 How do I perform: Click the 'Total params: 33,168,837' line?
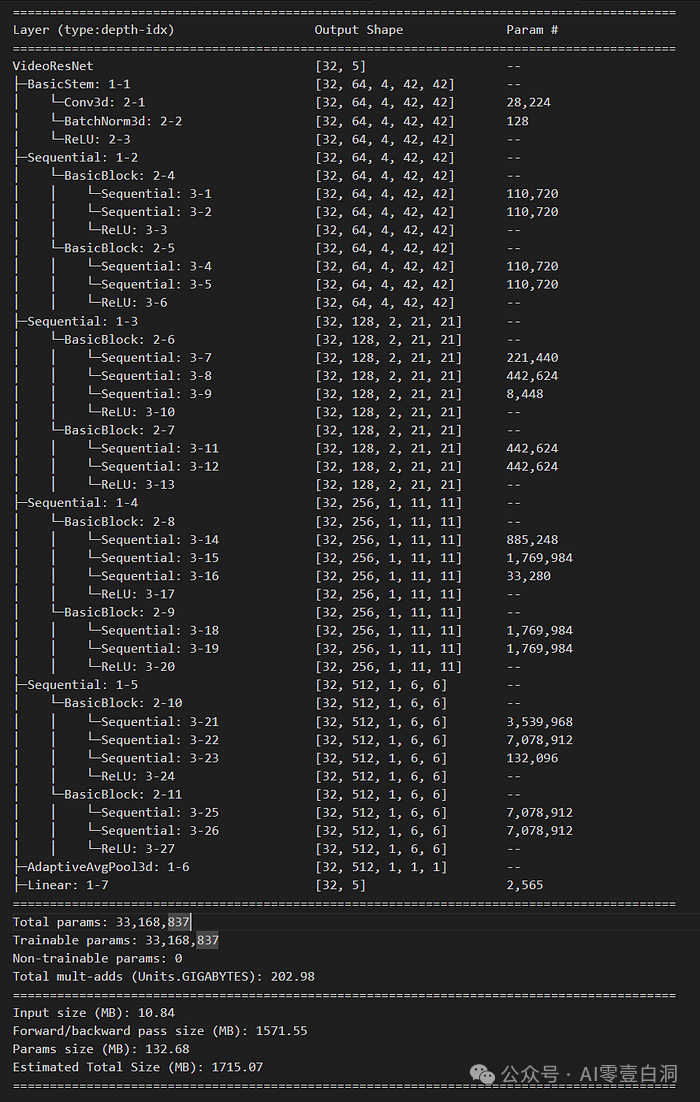pyautogui.click(x=101, y=922)
